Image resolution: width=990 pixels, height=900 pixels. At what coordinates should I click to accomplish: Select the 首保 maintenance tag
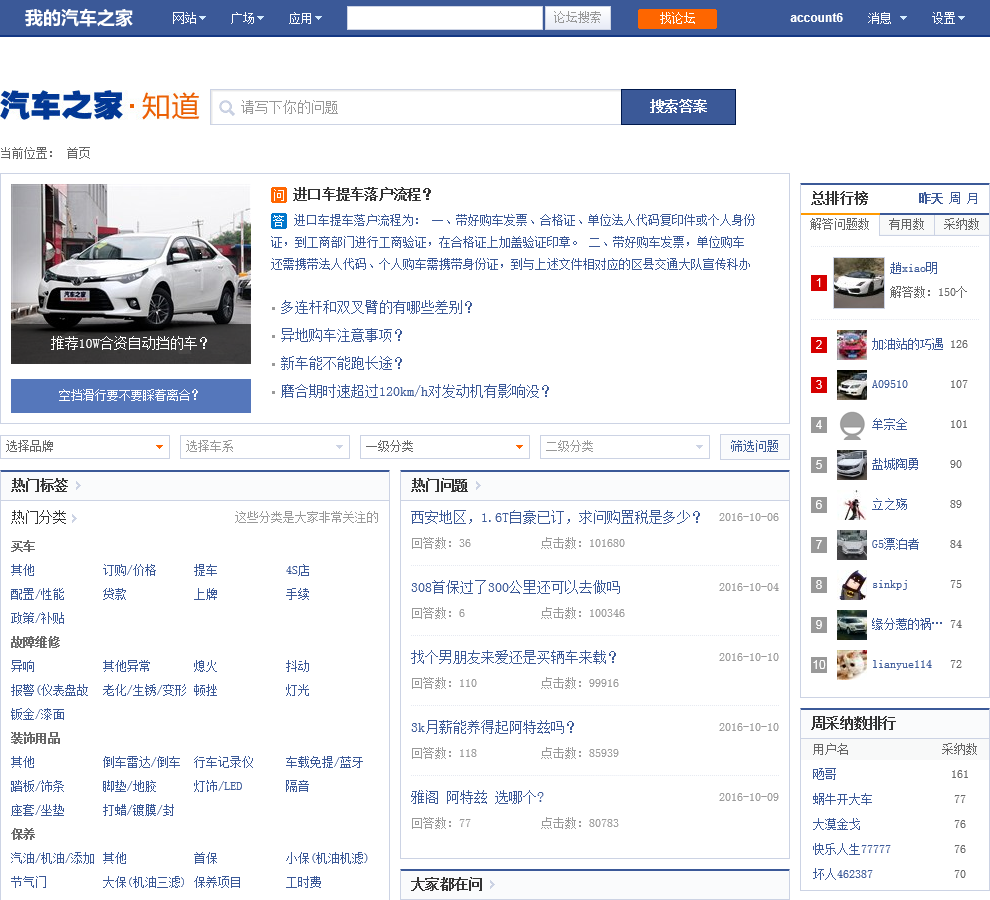point(205,858)
